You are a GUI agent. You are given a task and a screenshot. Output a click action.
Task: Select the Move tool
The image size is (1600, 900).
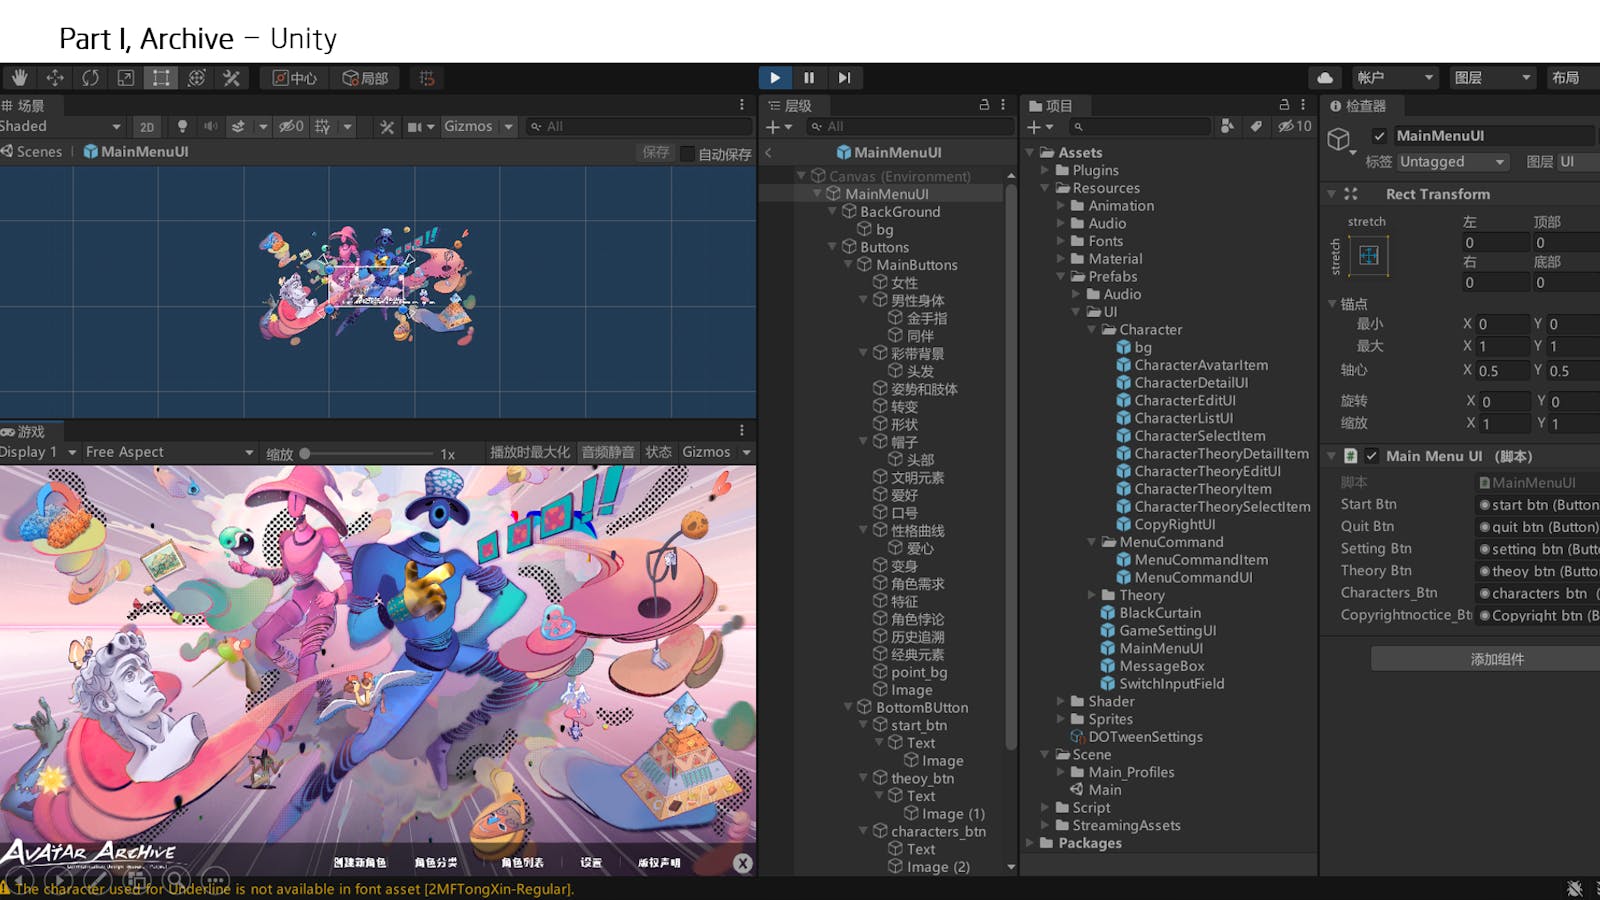coord(55,78)
